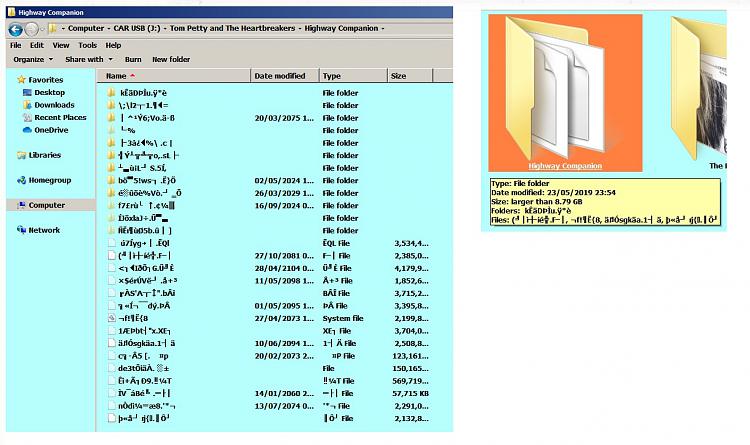Click the Highway Companion label under the thumbnail
Viewport: 750px width, 445px height.
tap(565, 166)
